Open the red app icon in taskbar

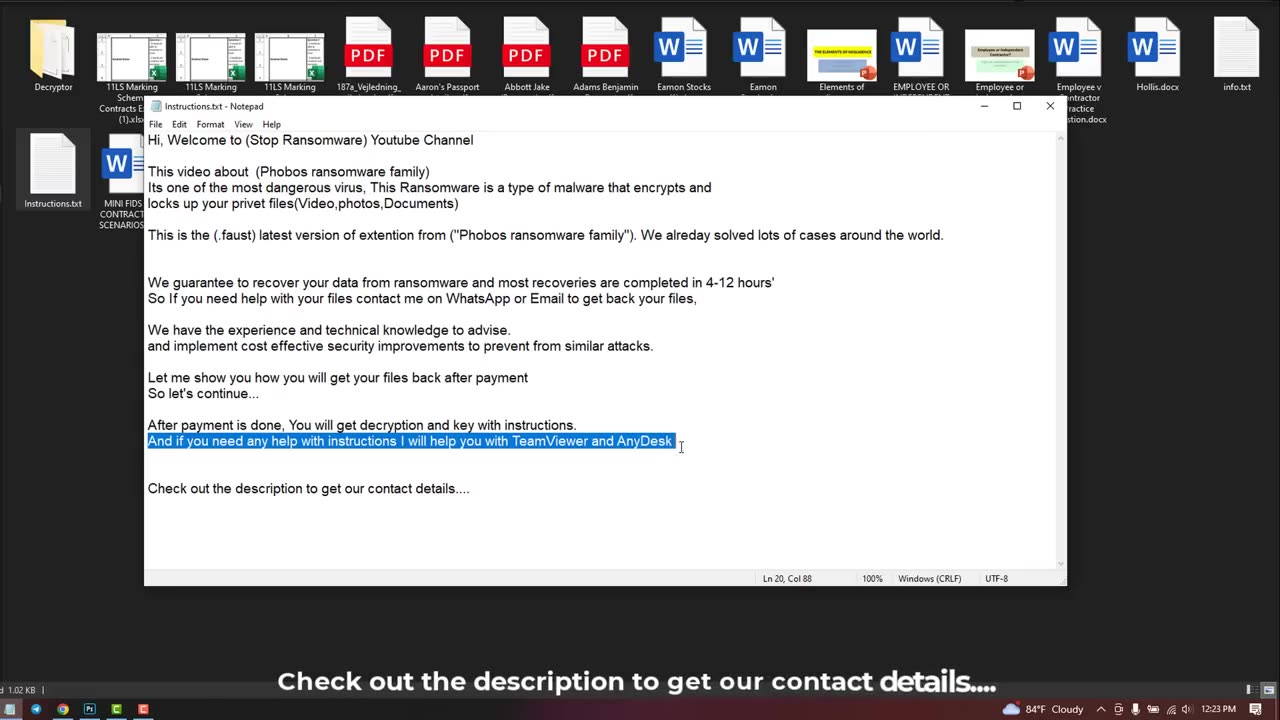[x=144, y=709]
